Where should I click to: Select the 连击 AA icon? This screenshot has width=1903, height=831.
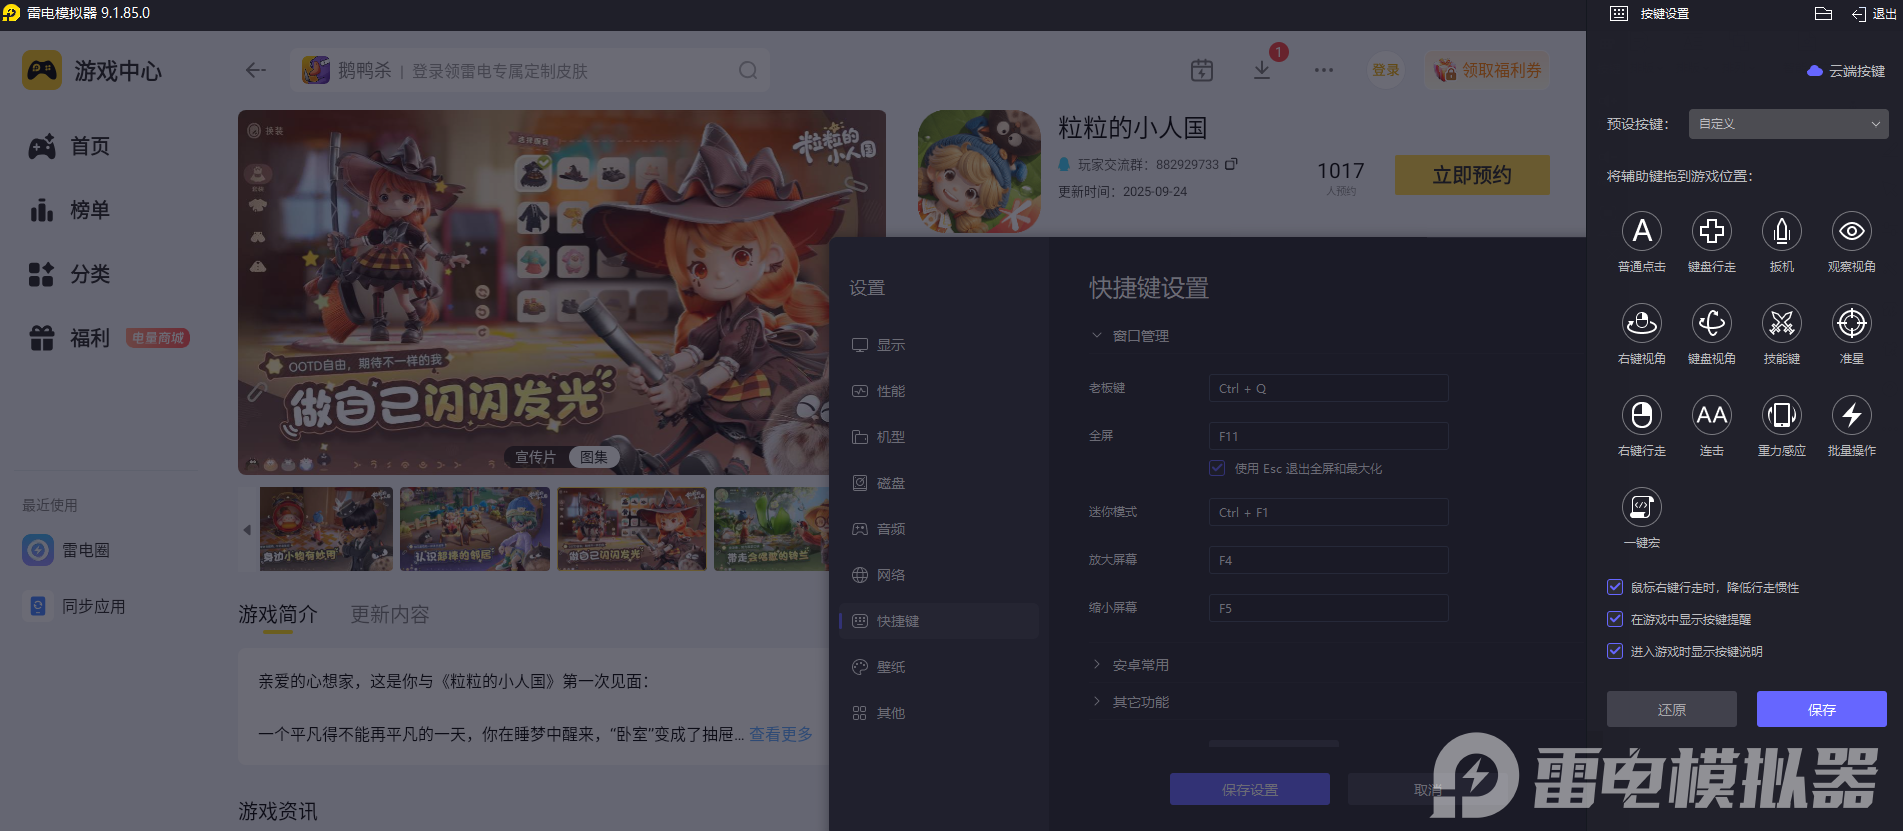coord(1711,415)
